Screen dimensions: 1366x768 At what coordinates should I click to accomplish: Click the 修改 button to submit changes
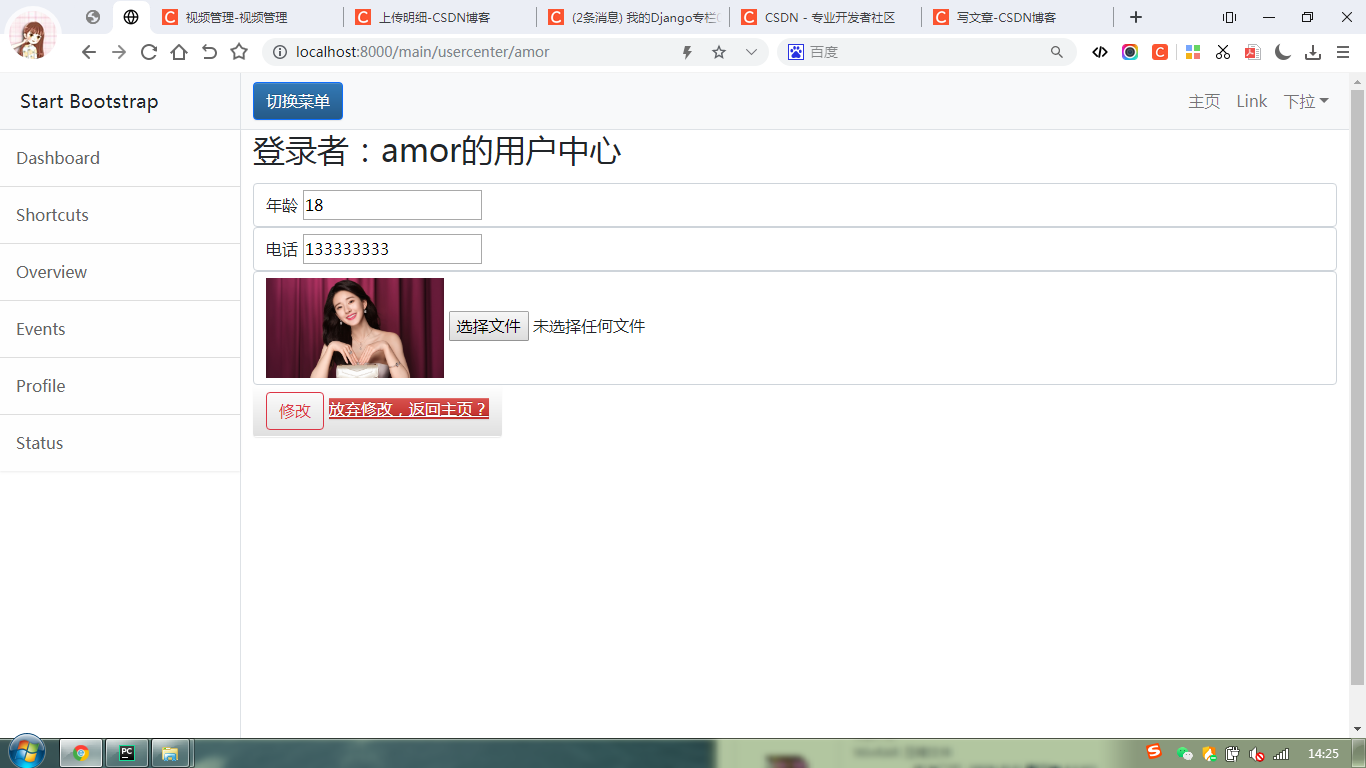click(x=294, y=411)
